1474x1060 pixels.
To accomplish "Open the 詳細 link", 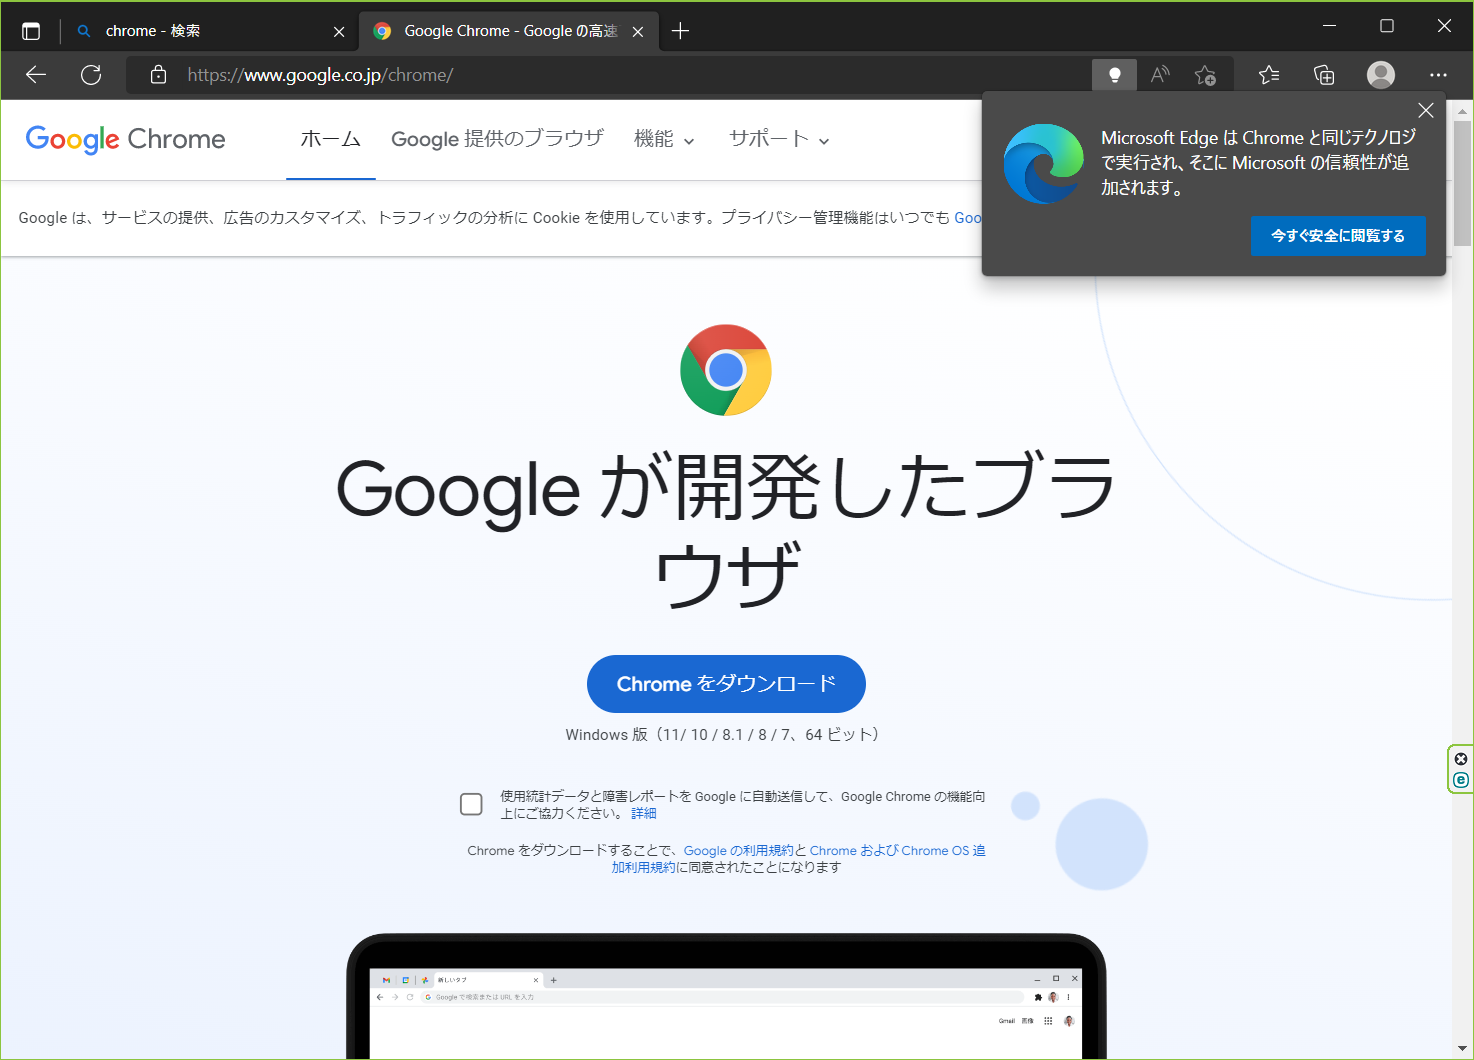I will click(644, 814).
